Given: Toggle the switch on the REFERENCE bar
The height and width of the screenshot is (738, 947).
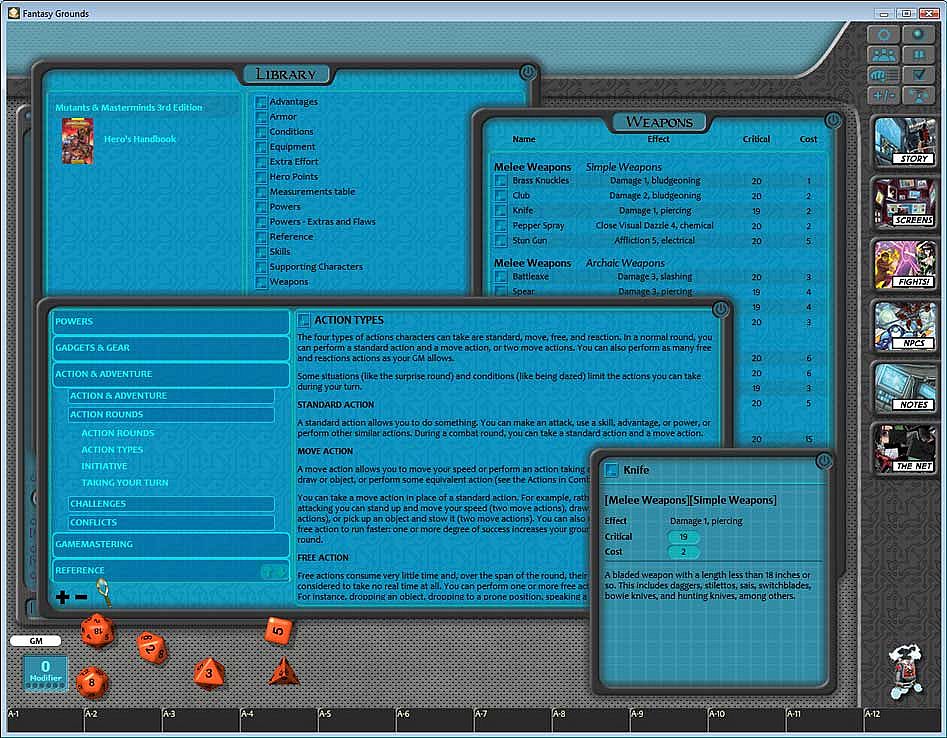Looking at the screenshot, I should [x=274, y=571].
